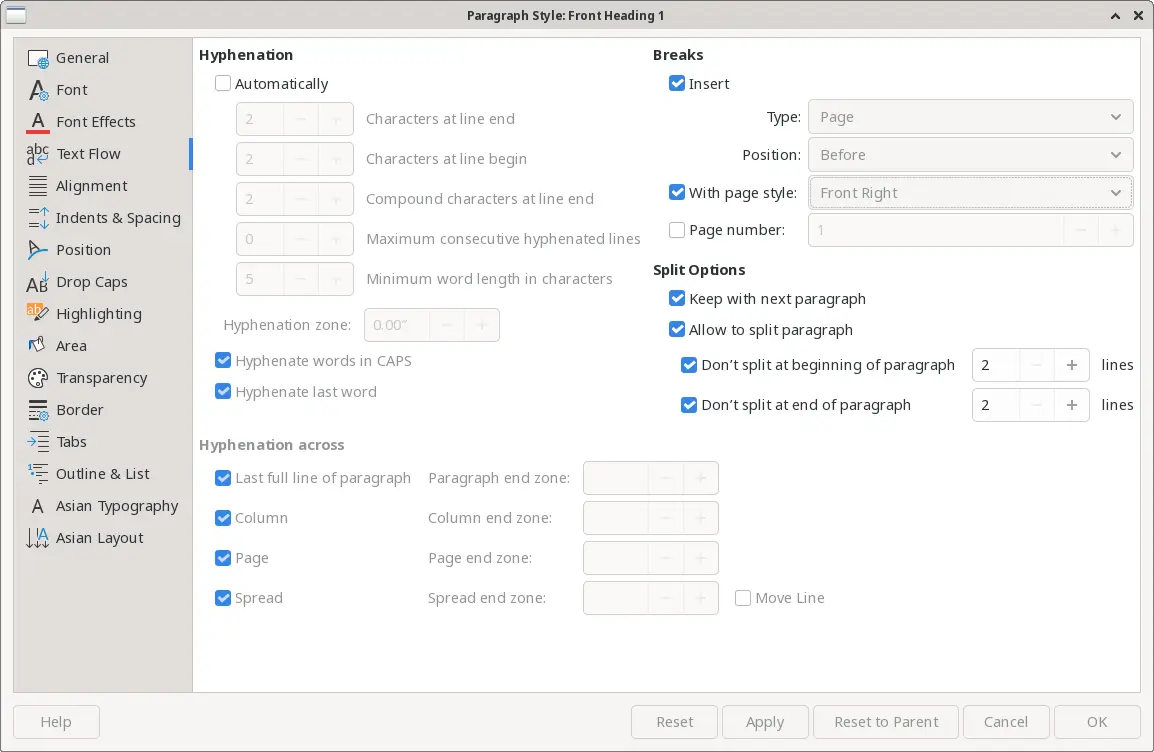The height and width of the screenshot is (752, 1154).
Task: Click the General sidebar icon
Action: 38,58
